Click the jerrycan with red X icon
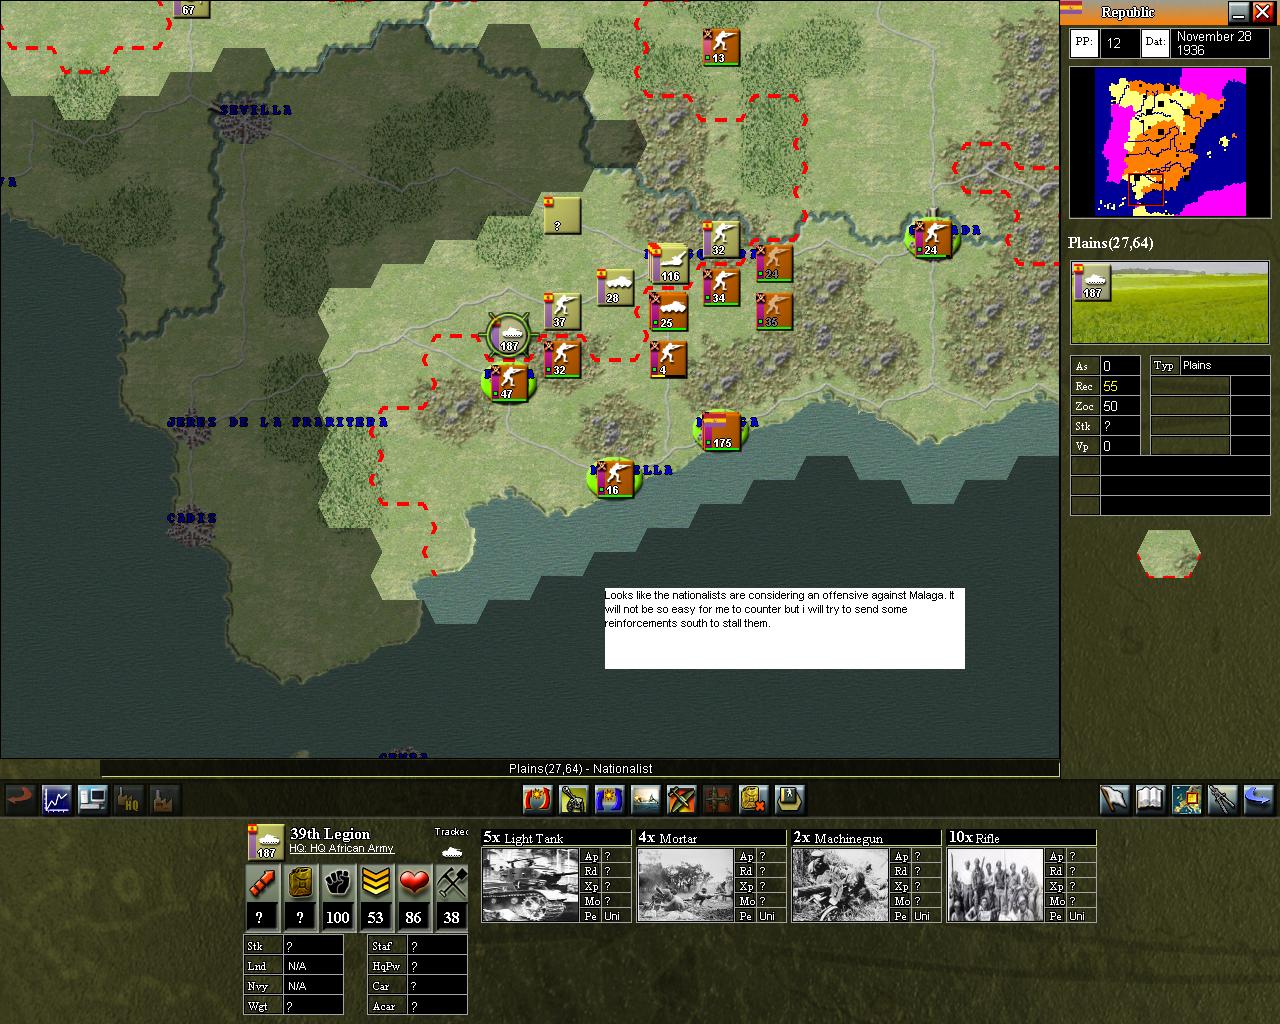The image size is (1280, 1024). pos(754,799)
